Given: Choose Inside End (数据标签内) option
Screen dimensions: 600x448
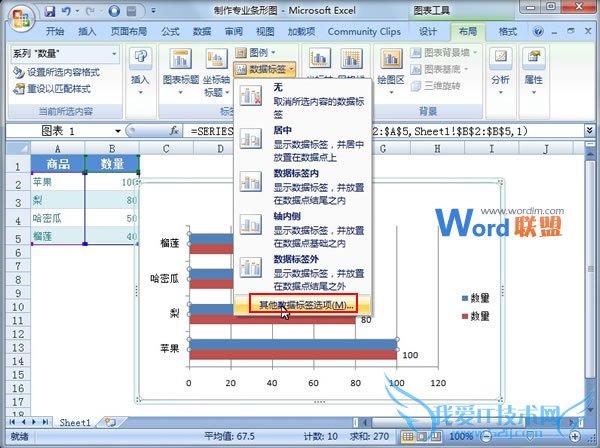Looking at the screenshot, I should 302,187.
